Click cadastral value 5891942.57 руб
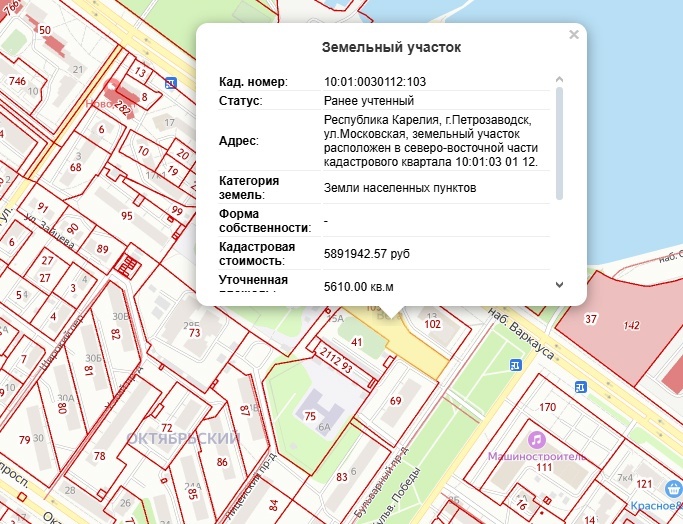The height and width of the screenshot is (524, 683). [366, 254]
